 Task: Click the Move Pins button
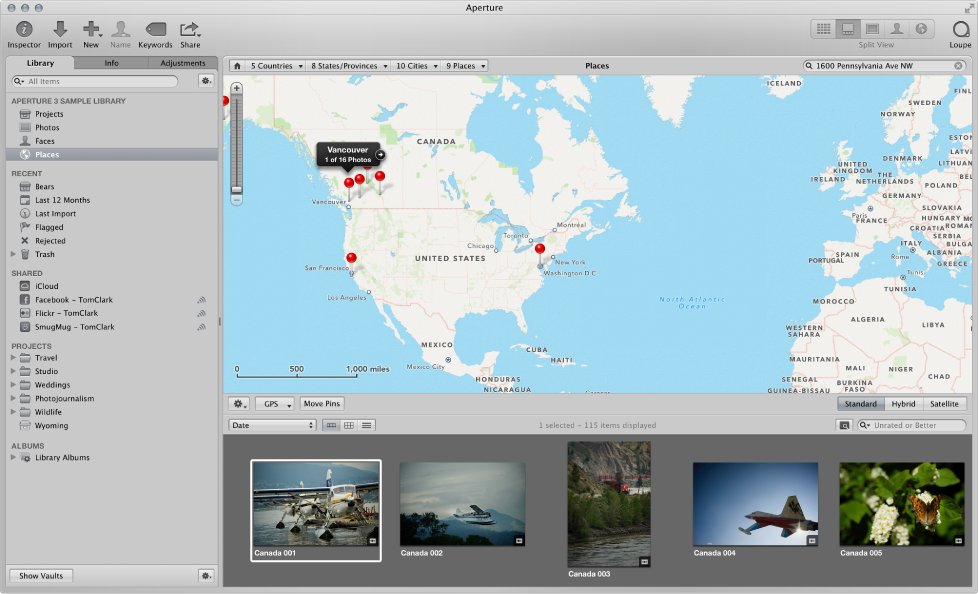pyautogui.click(x=320, y=403)
